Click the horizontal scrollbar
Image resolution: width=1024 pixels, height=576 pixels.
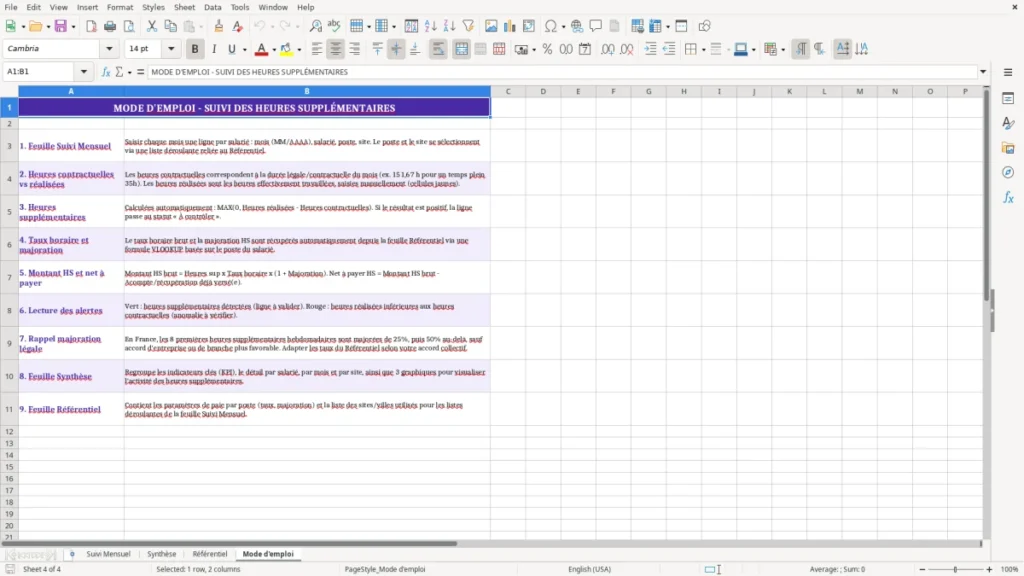click(x=229, y=543)
